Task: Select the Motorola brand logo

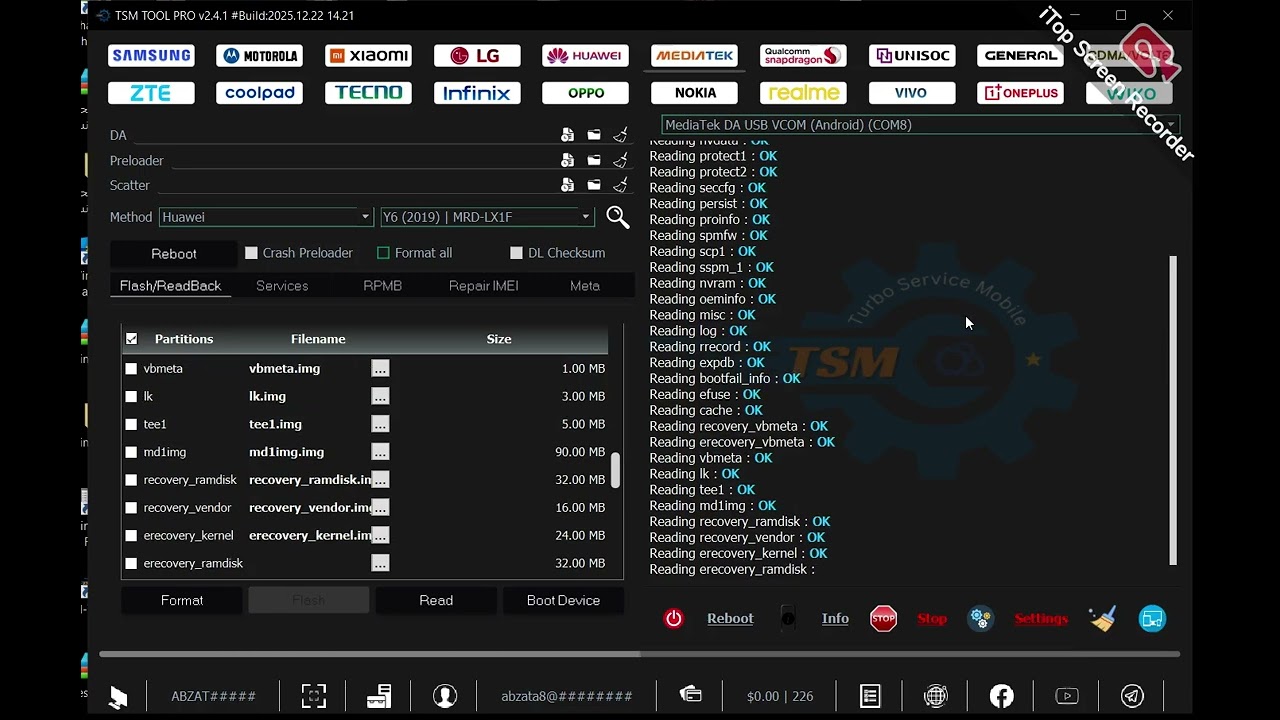Action: pyautogui.click(x=260, y=56)
